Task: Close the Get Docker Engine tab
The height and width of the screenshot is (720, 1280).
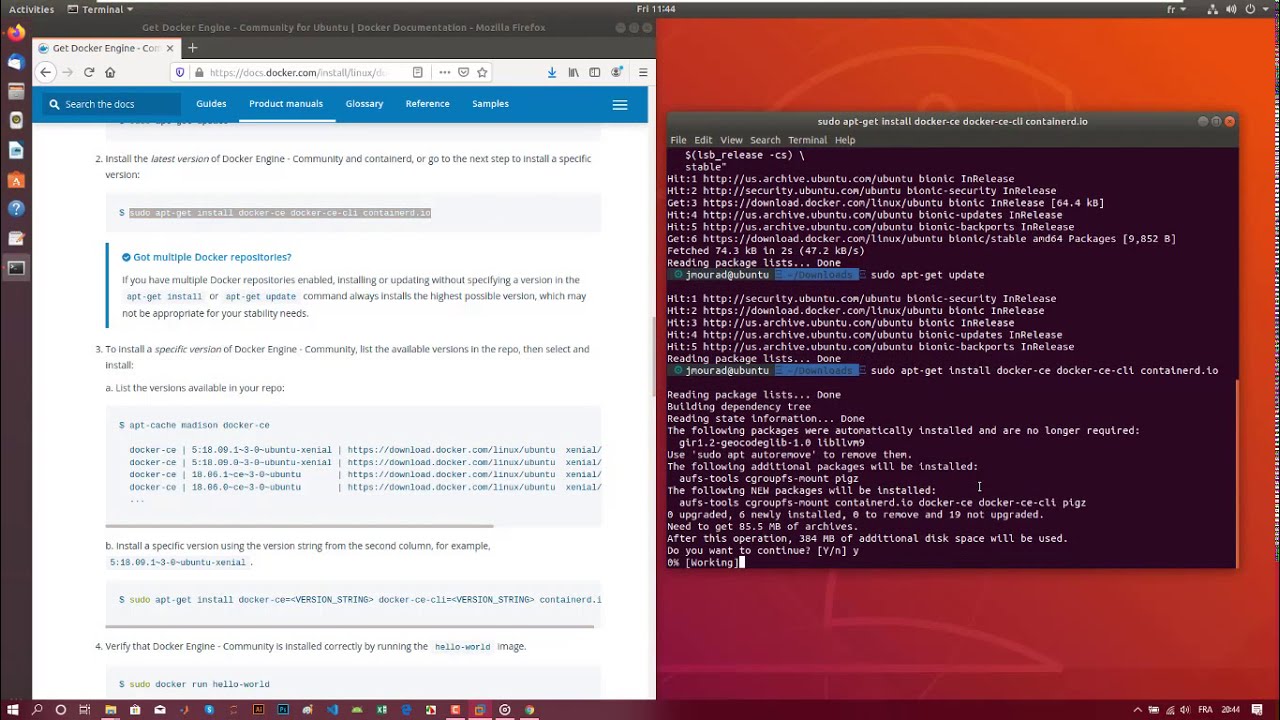Action: pyautogui.click(x=170, y=48)
